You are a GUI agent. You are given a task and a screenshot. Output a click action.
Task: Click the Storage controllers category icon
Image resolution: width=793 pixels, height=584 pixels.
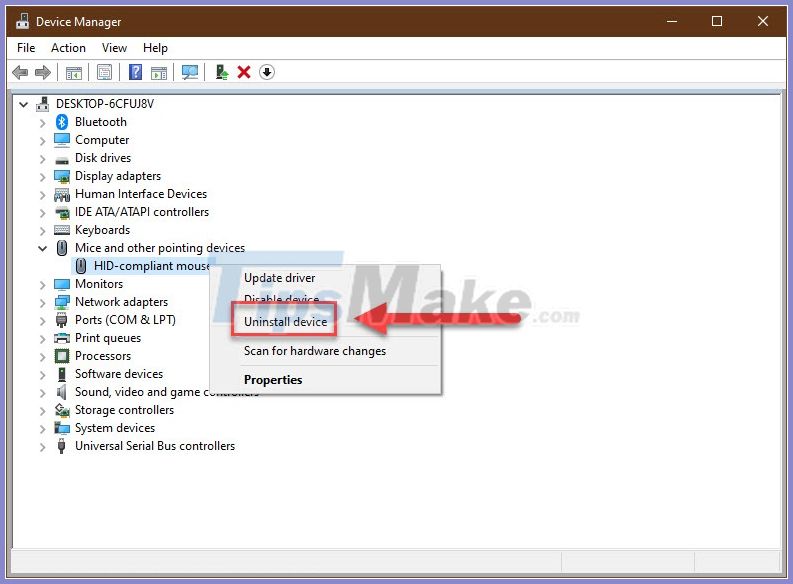[x=62, y=411]
